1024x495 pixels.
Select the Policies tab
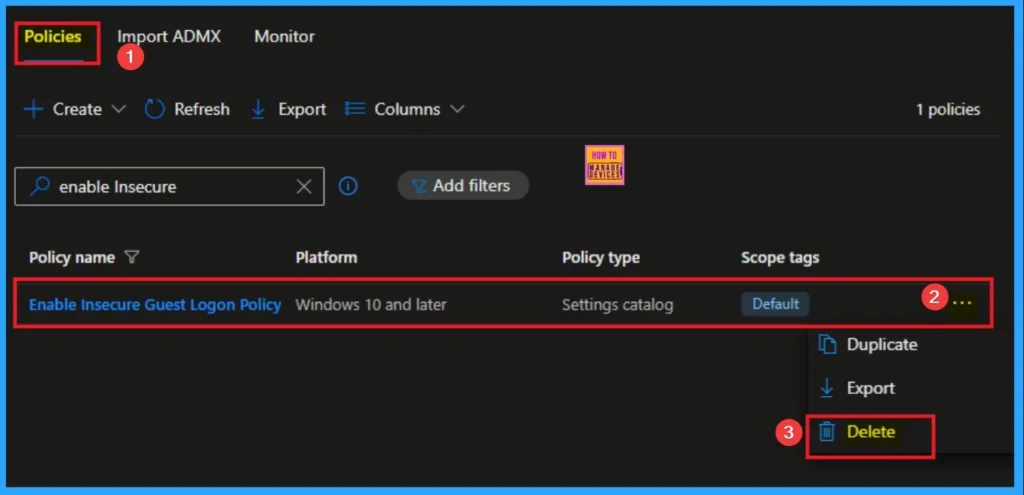[x=53, y=37]
